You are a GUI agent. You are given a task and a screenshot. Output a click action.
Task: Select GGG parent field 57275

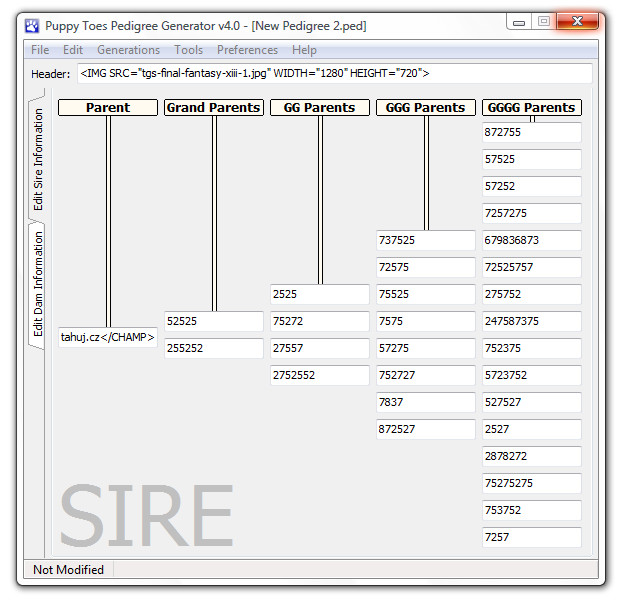coord(426,348)
